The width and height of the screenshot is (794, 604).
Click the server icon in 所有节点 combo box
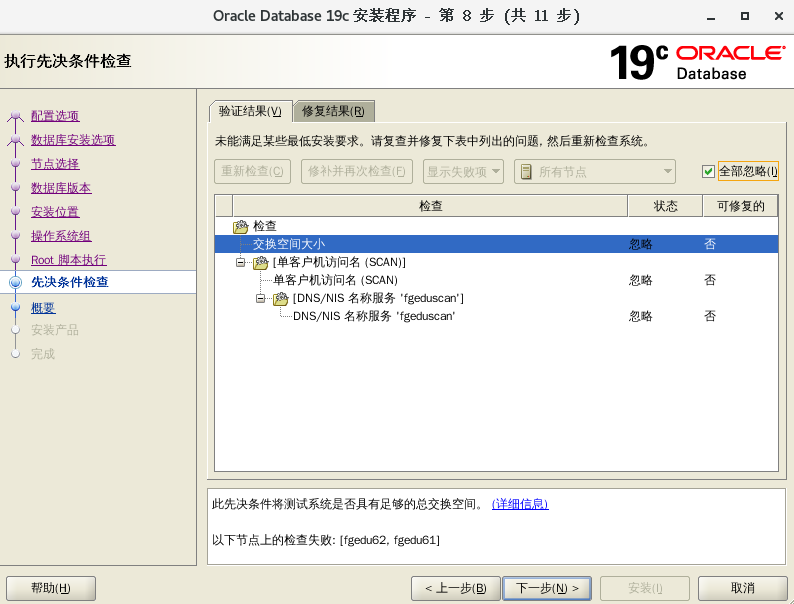click(x=526, y=172)
